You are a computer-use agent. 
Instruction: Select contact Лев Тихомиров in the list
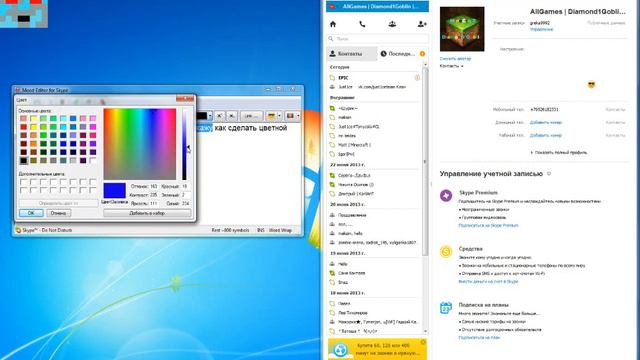pyautogui.click(x=373, y=313)
